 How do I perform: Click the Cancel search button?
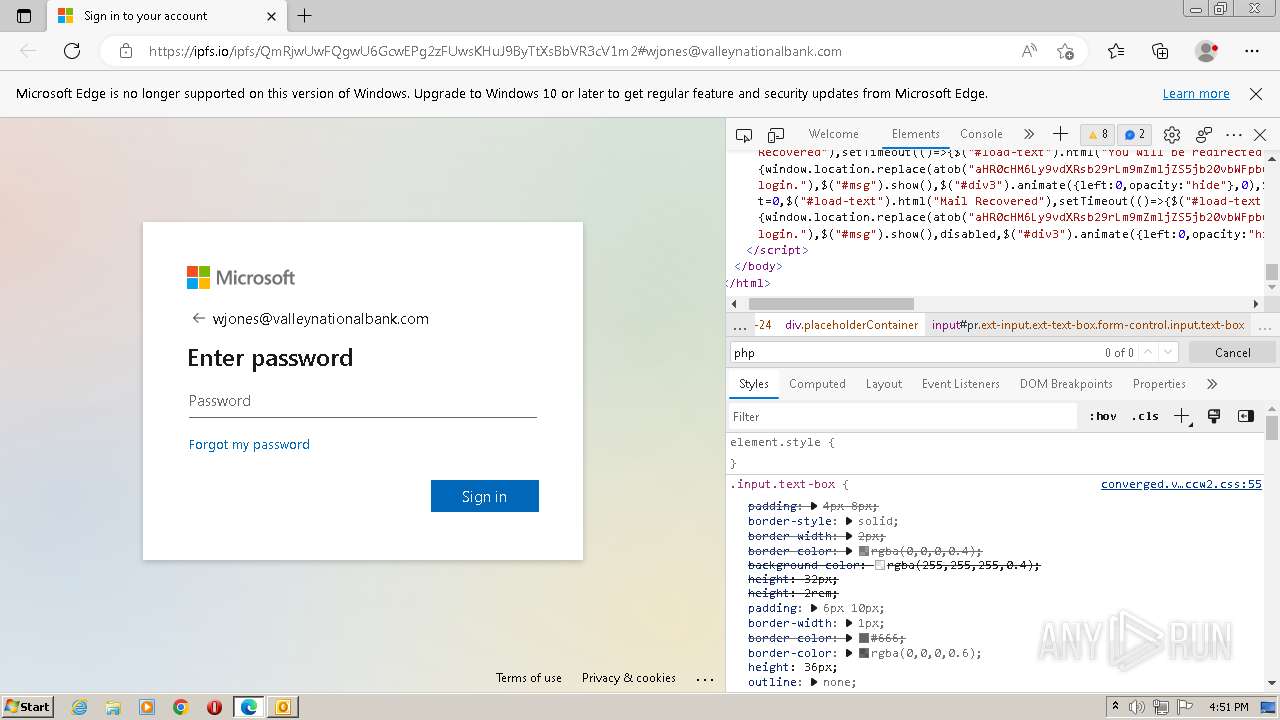[1232, 352]
